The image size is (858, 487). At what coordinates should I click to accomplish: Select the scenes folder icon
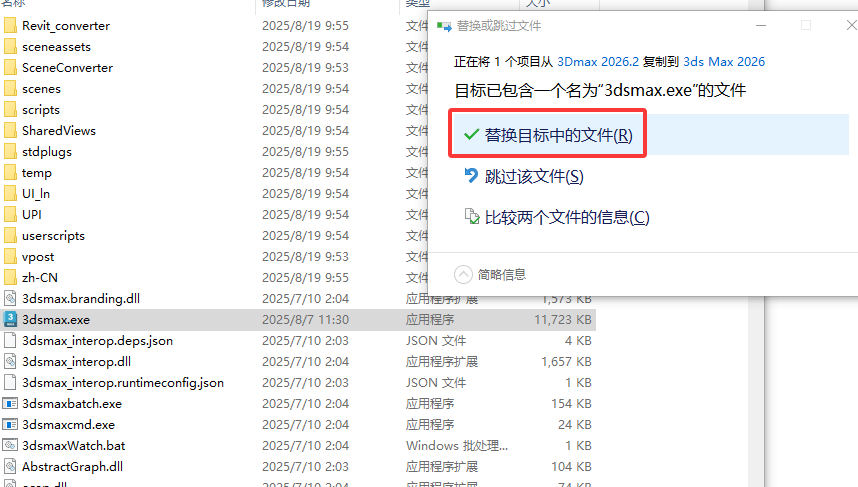10,88
